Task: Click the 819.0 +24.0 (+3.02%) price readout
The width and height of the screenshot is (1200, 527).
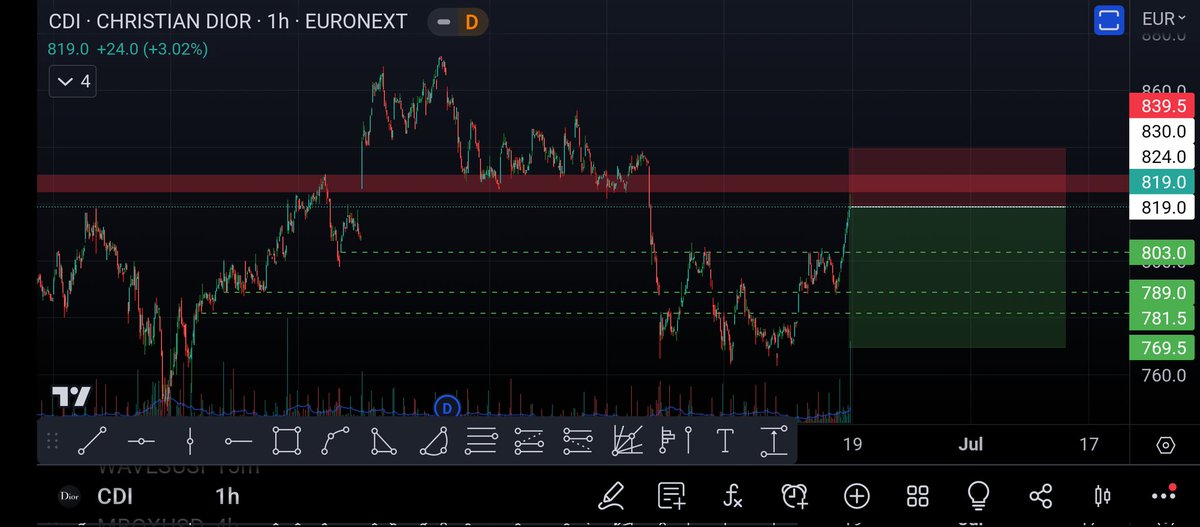Action: point(128,48)
